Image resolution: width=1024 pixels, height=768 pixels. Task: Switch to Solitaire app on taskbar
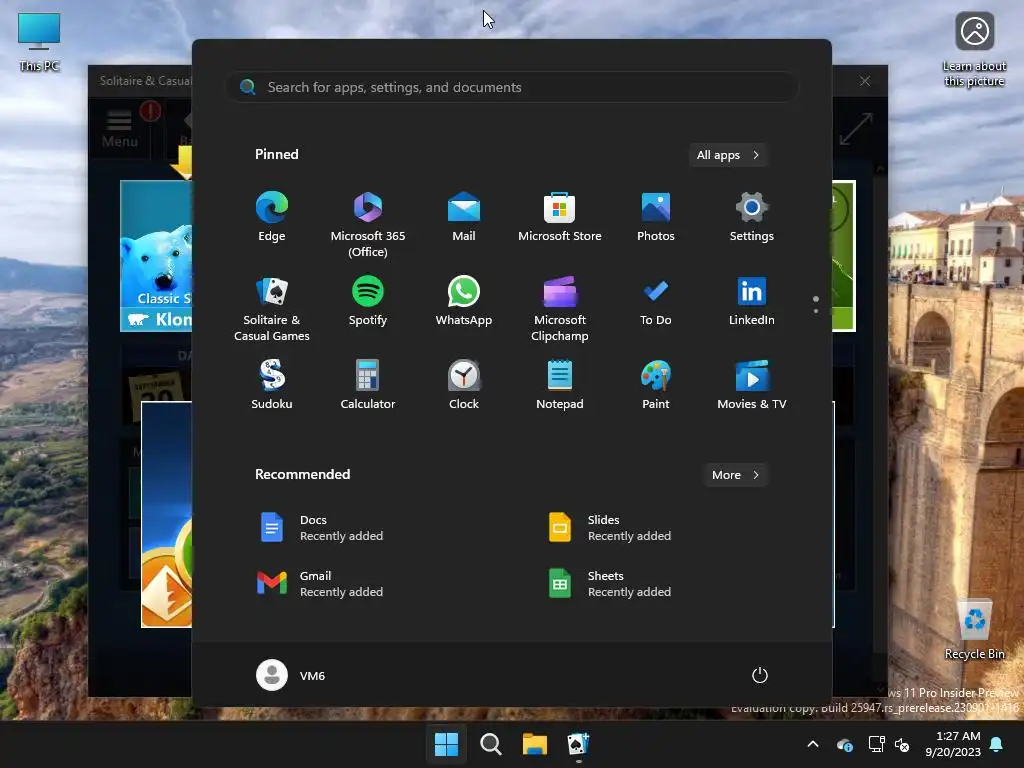click(579, 744)
